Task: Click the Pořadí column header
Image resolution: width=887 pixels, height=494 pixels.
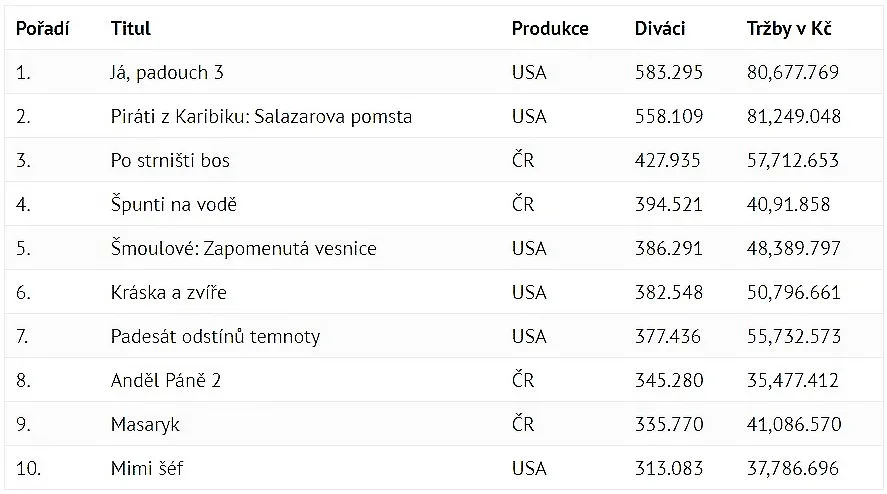Action: coord(42,28)
